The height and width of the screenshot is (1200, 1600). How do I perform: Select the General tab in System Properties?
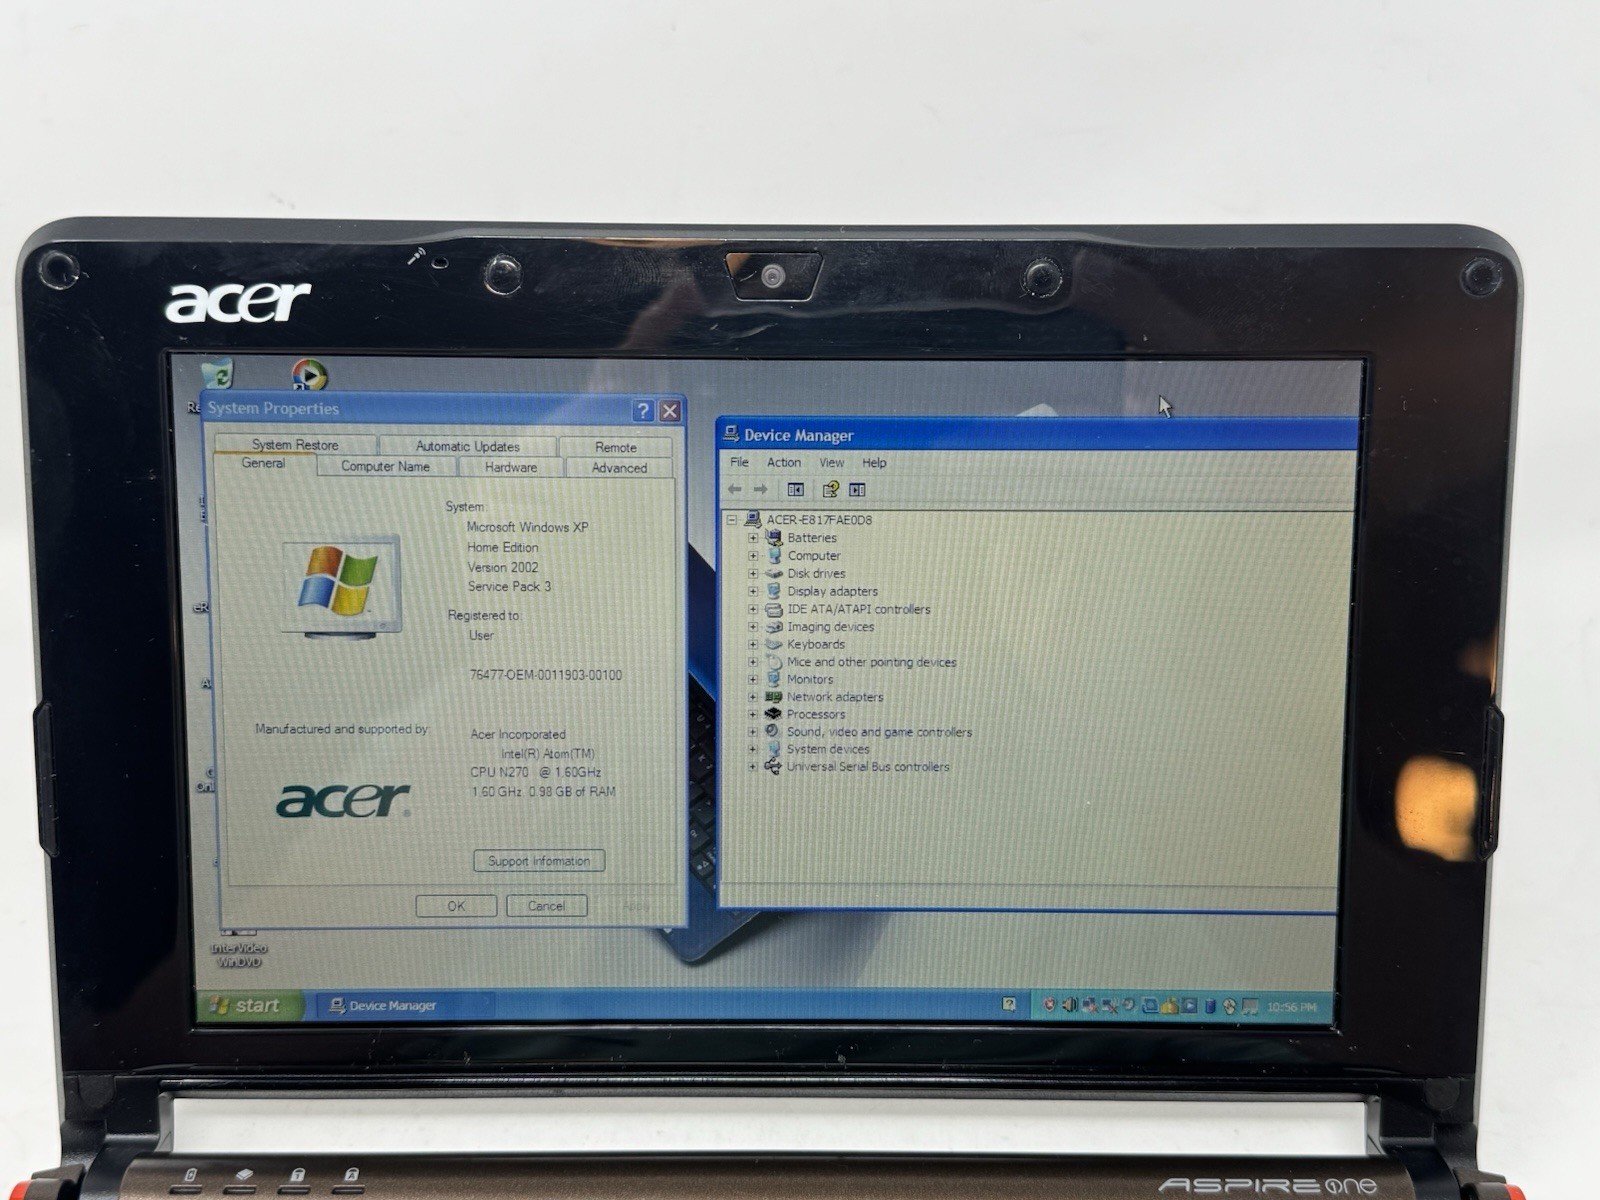[x=264, y=463]
